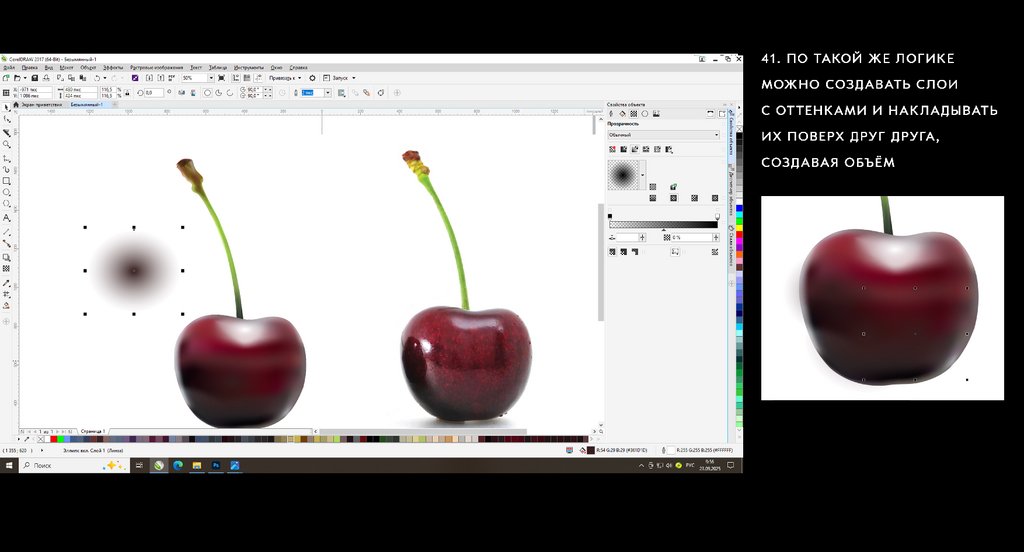The height and width of the screenshot is (552, 1024).
Task: Select the fourth fountain transparency type
Action: click(715, 198)
